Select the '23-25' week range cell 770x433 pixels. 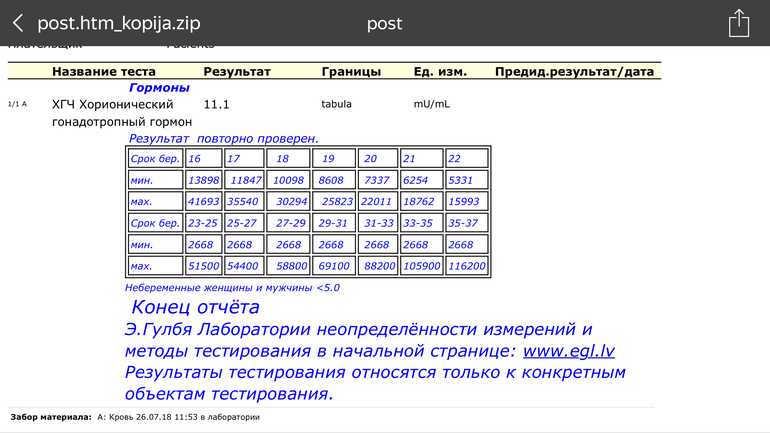tap(203, 224)
